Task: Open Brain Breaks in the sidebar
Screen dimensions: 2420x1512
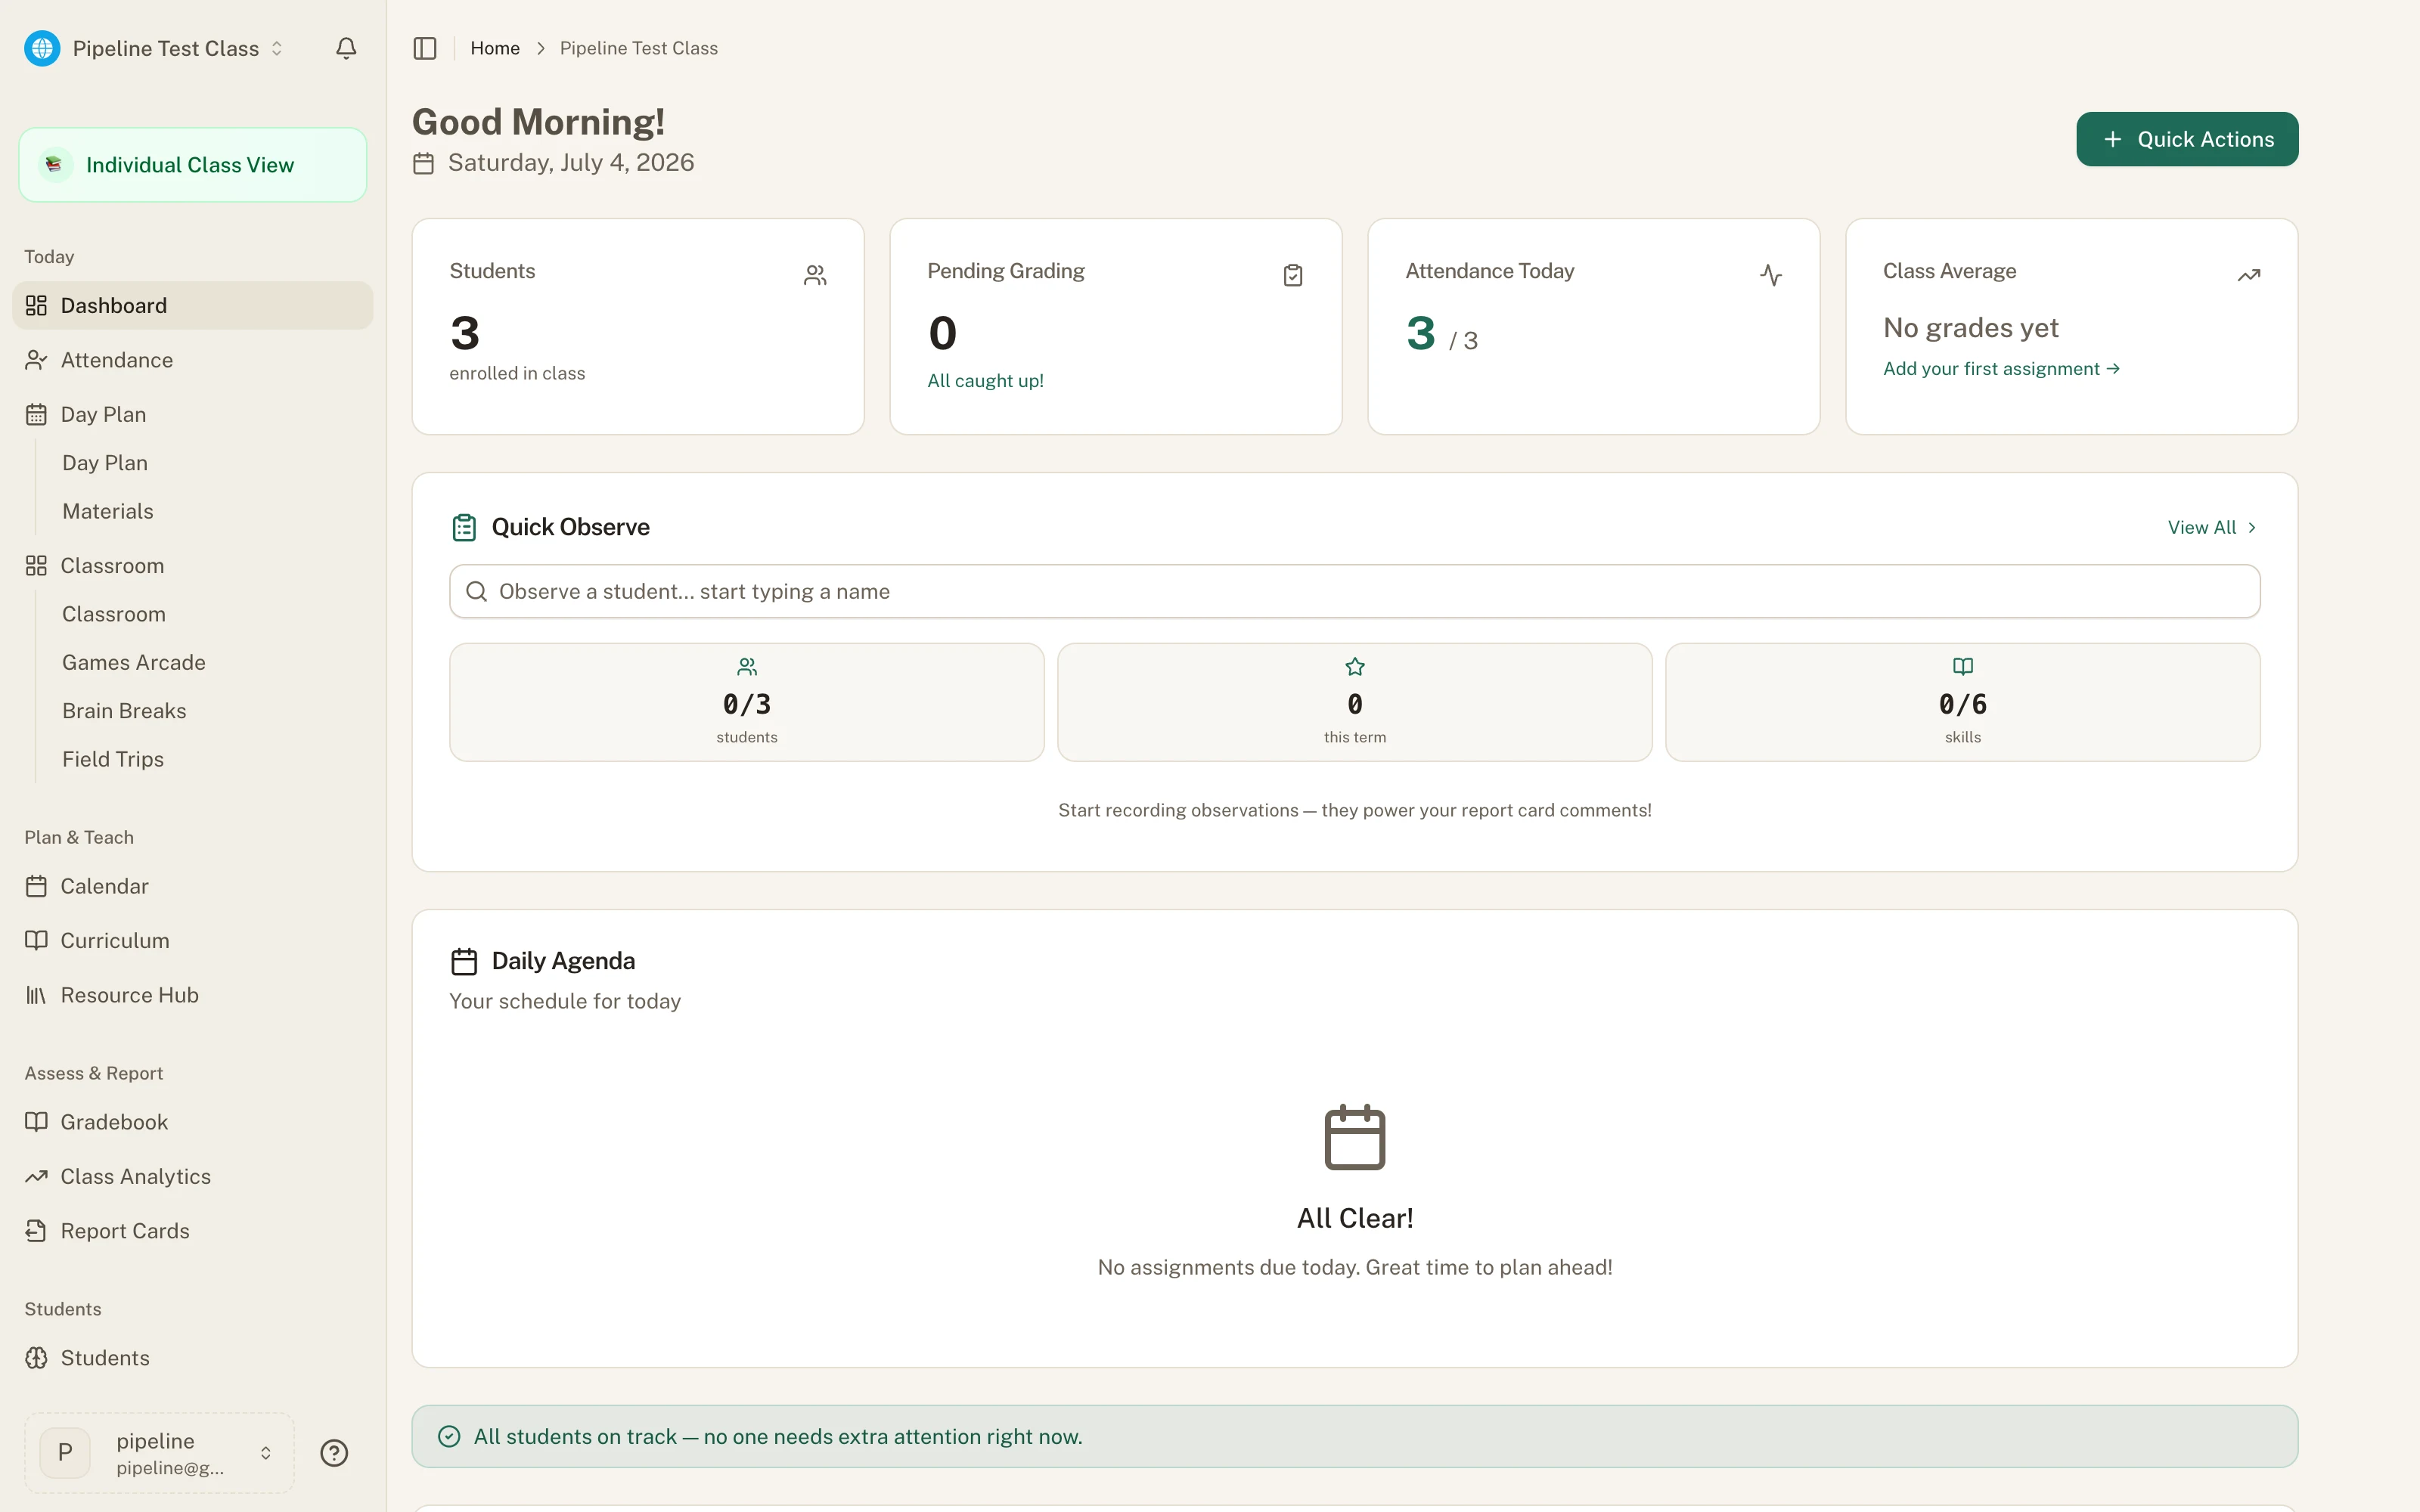Action: pos(124,711)
